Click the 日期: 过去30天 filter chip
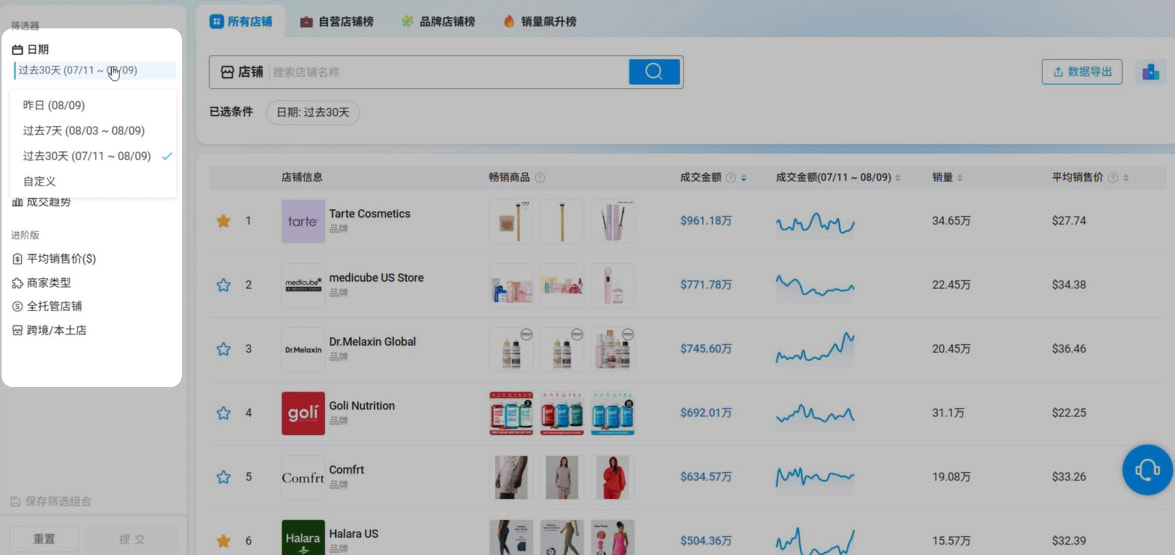 pos(312,112)
